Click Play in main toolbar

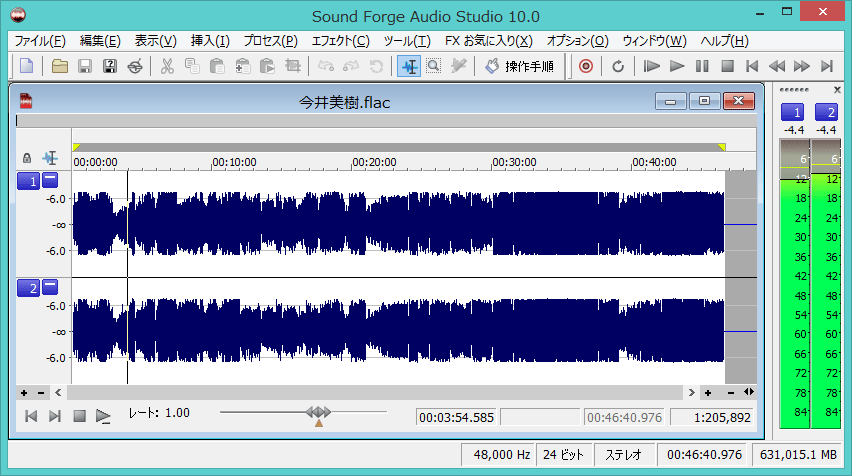coord(676,66)
